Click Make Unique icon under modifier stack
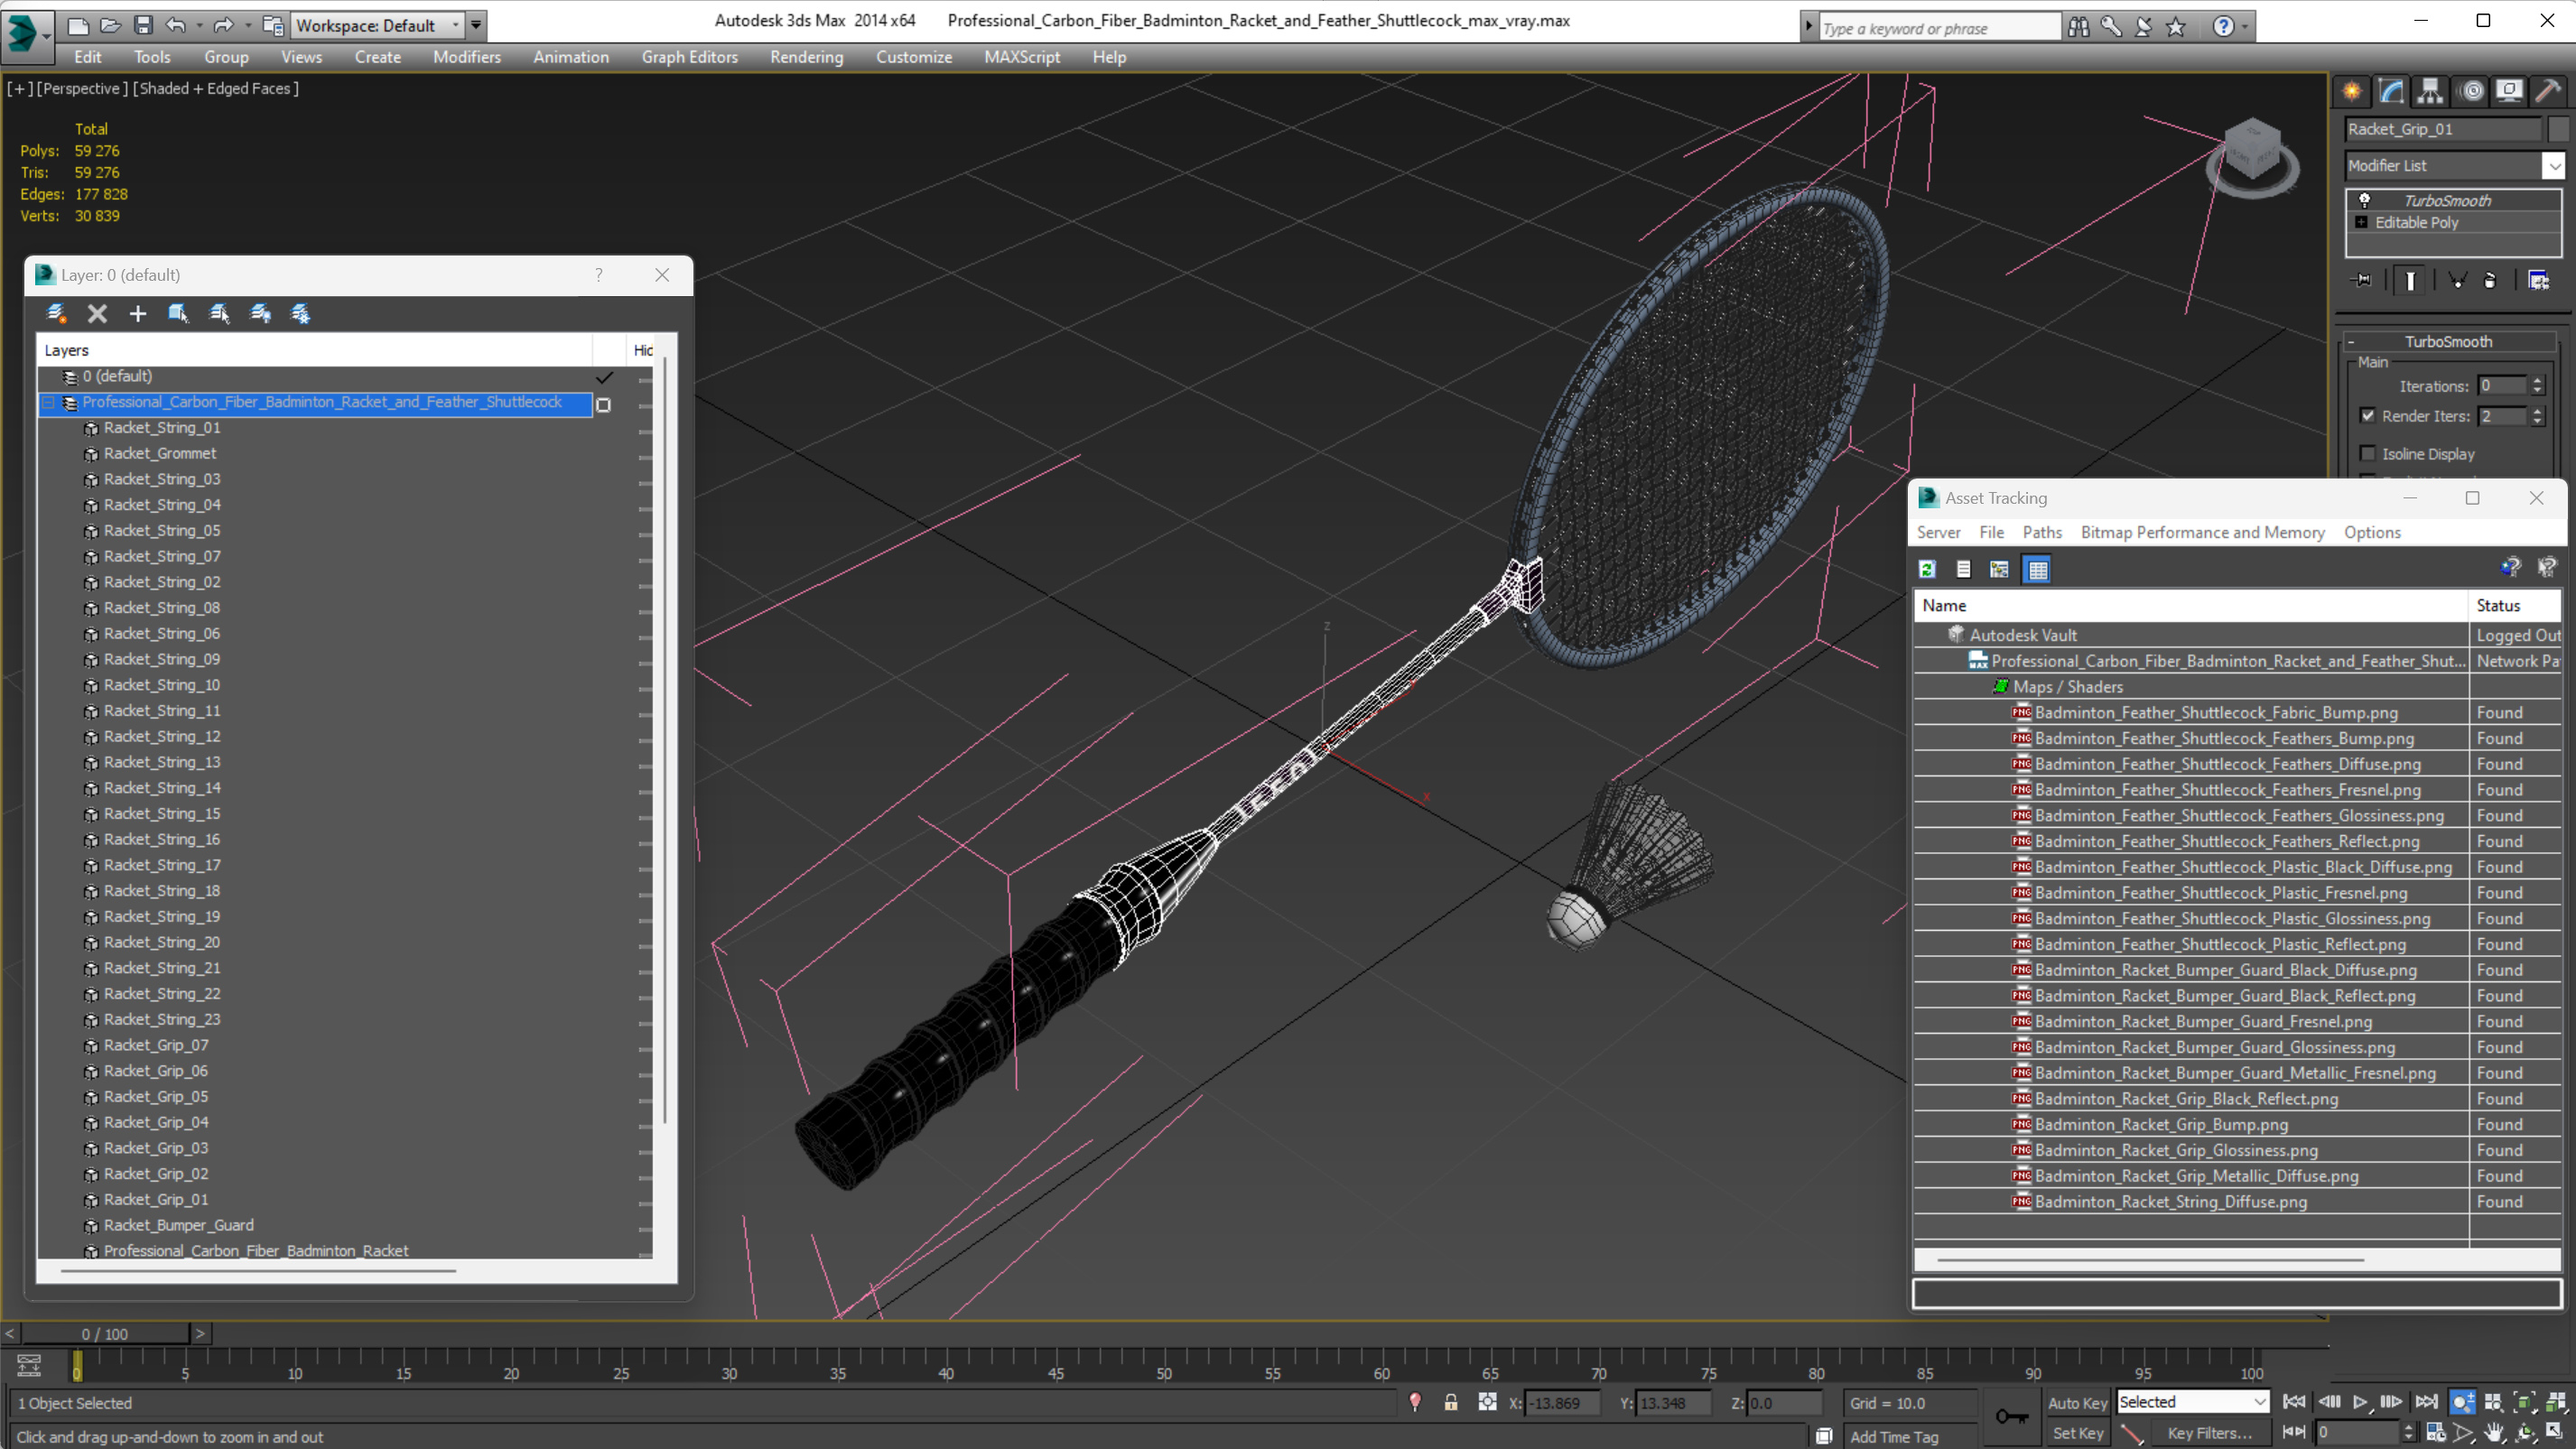 pos(2457,281)
